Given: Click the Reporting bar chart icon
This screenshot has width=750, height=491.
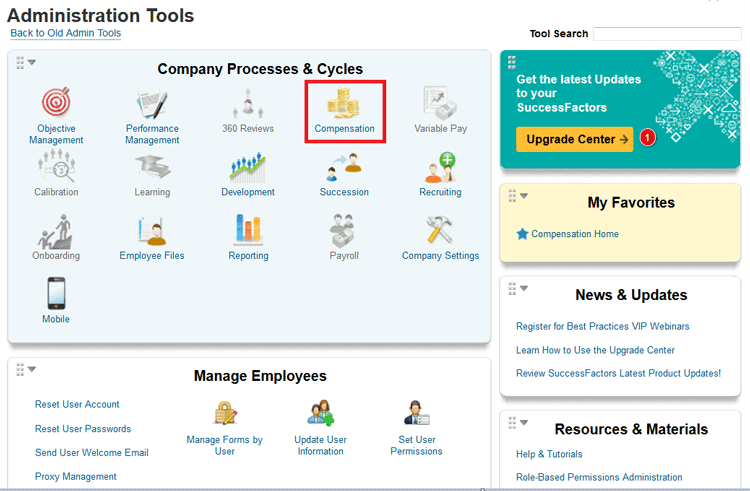Looking at the screenshot, I should 248,228.
